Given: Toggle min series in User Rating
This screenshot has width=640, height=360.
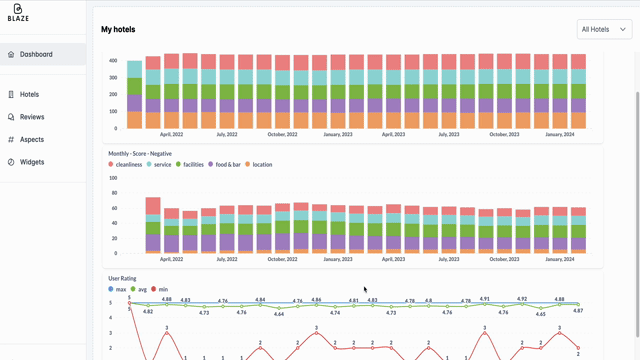Looking at the screenshot, I should click(x=159, y=289).
